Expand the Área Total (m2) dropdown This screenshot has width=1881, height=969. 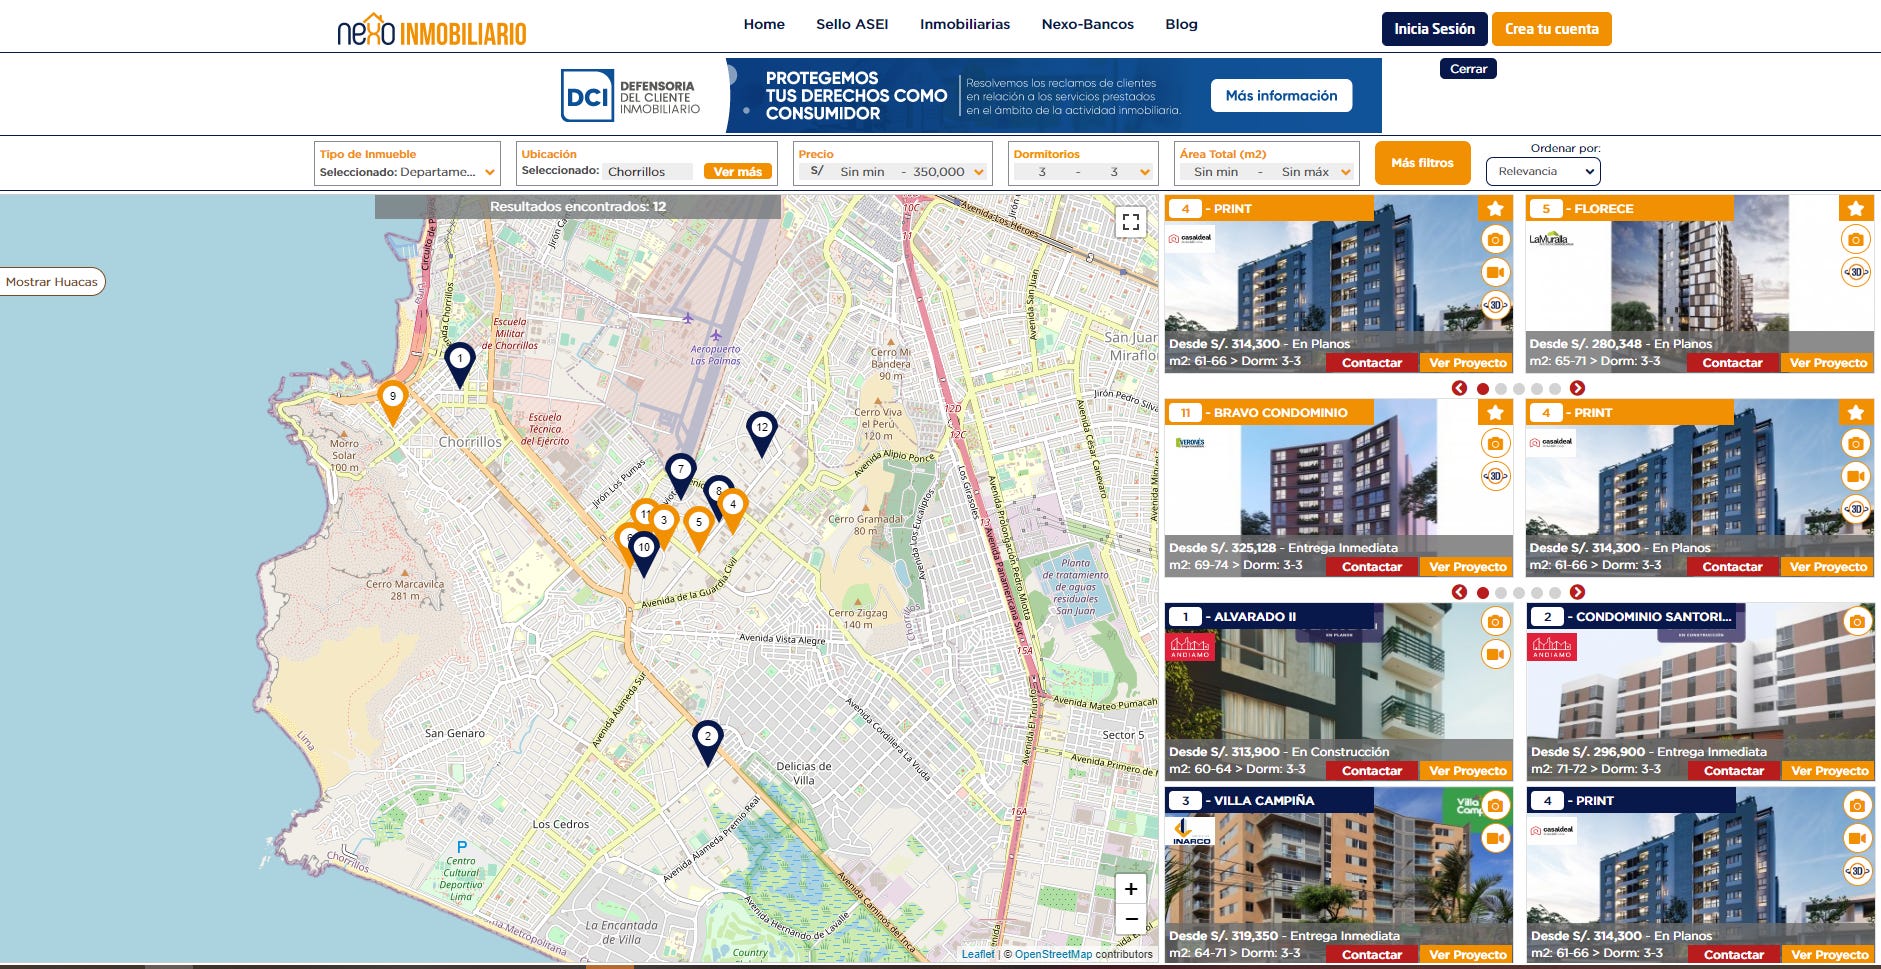click(1267, 163)
